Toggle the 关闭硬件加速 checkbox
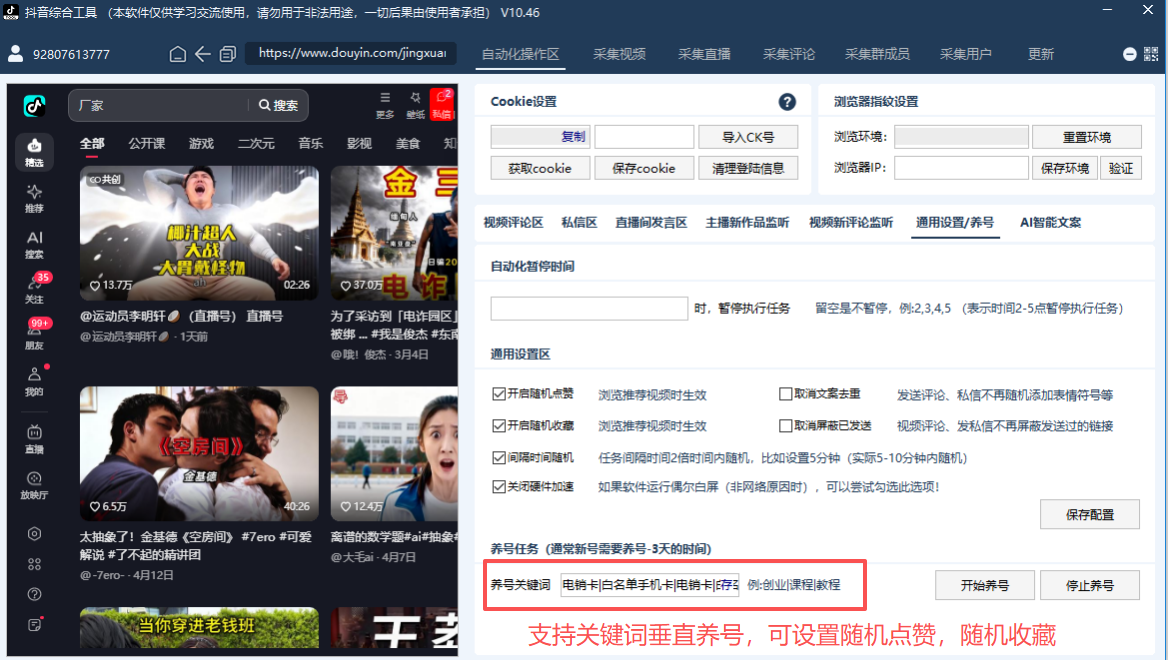The height and width of the screenshot is (660, 1168). [499, 486]
